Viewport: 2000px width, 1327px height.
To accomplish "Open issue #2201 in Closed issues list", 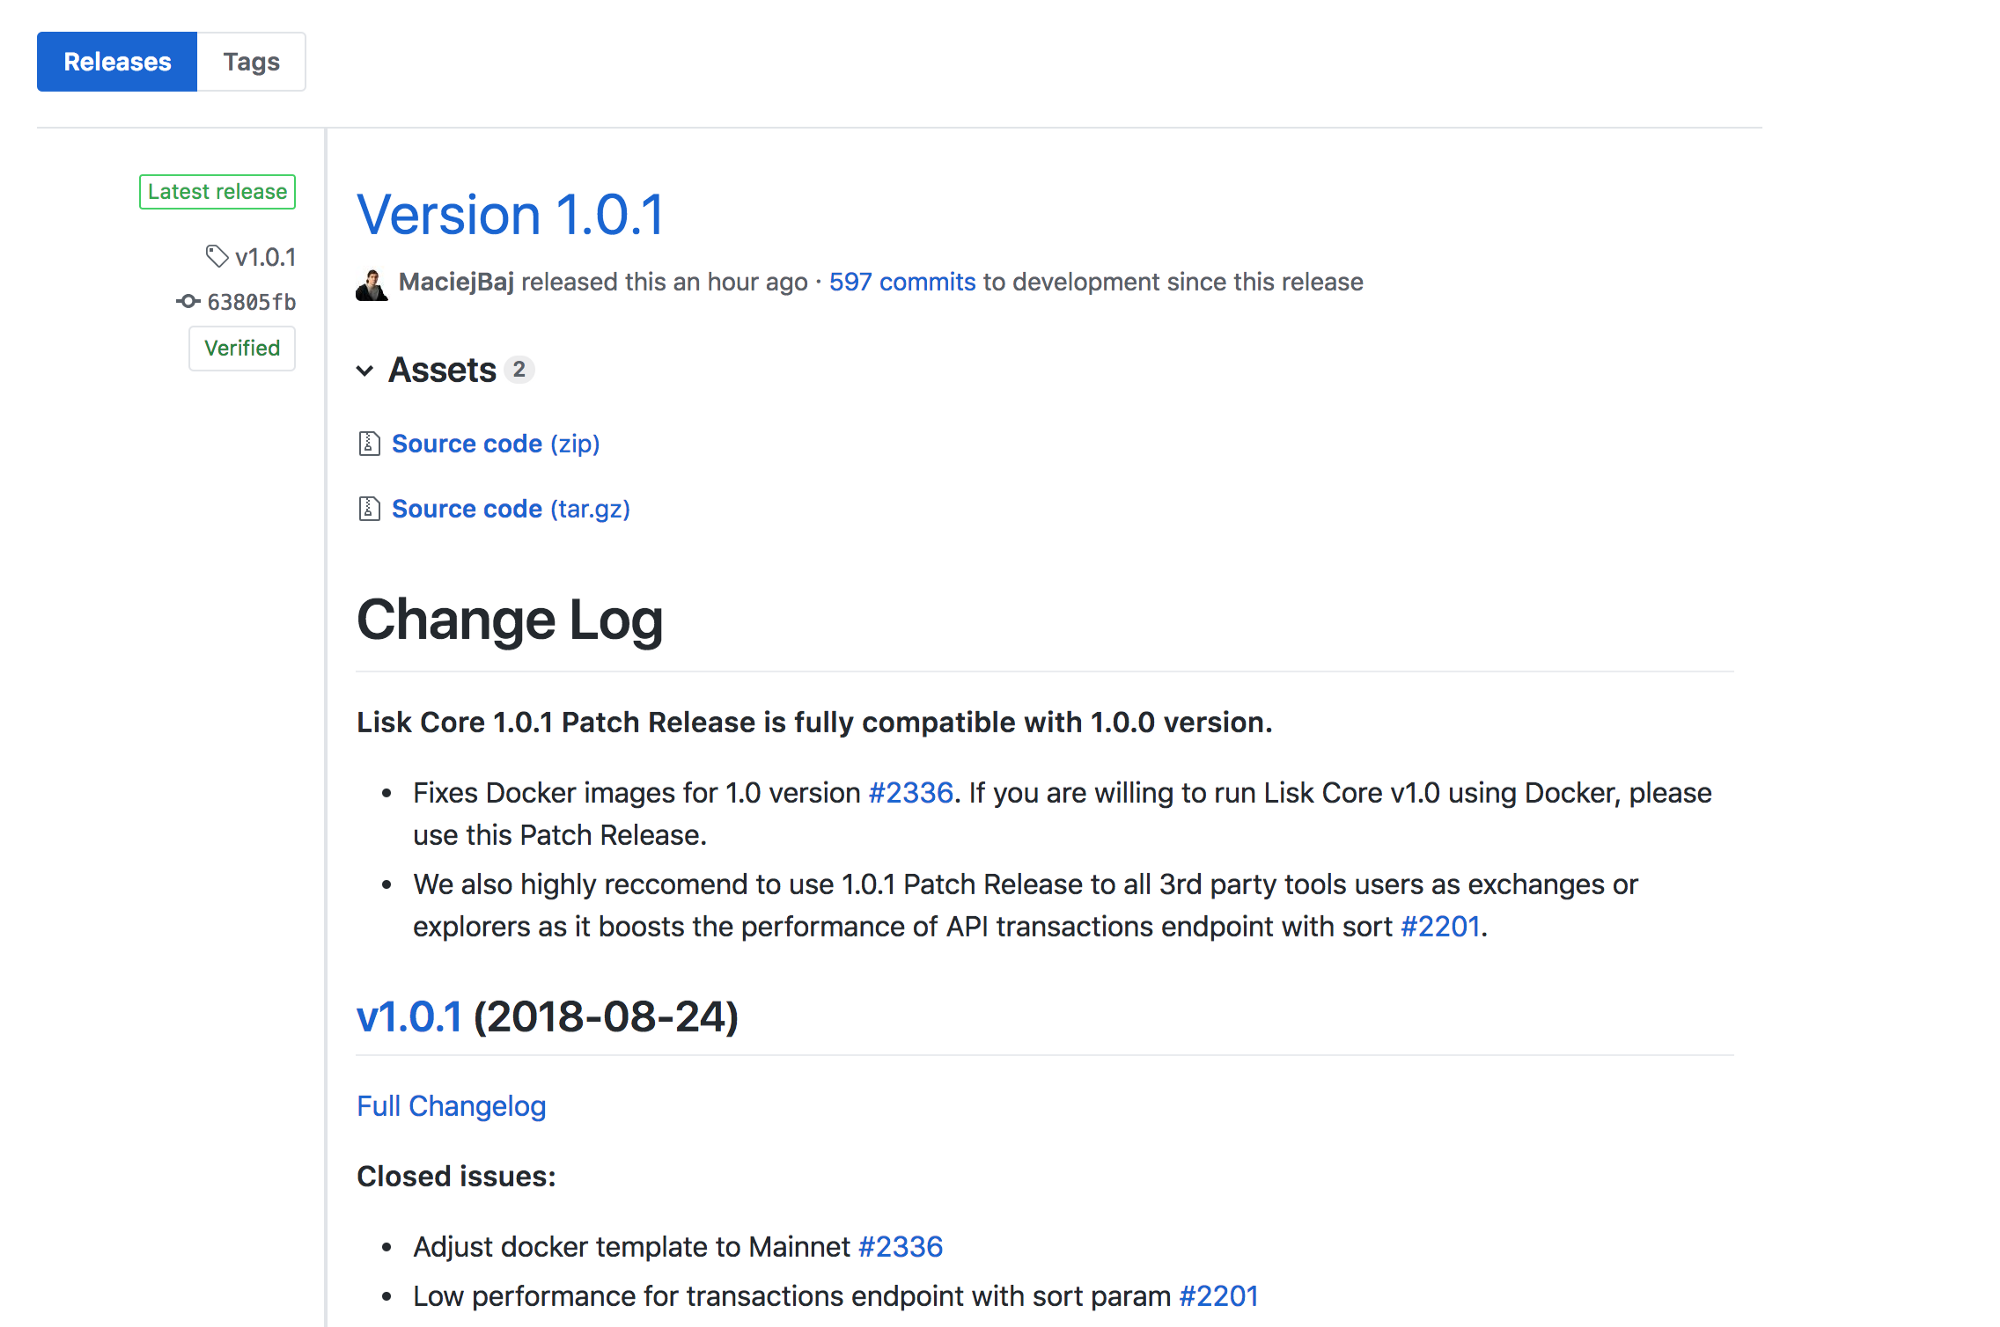I will point(1218,1296).
